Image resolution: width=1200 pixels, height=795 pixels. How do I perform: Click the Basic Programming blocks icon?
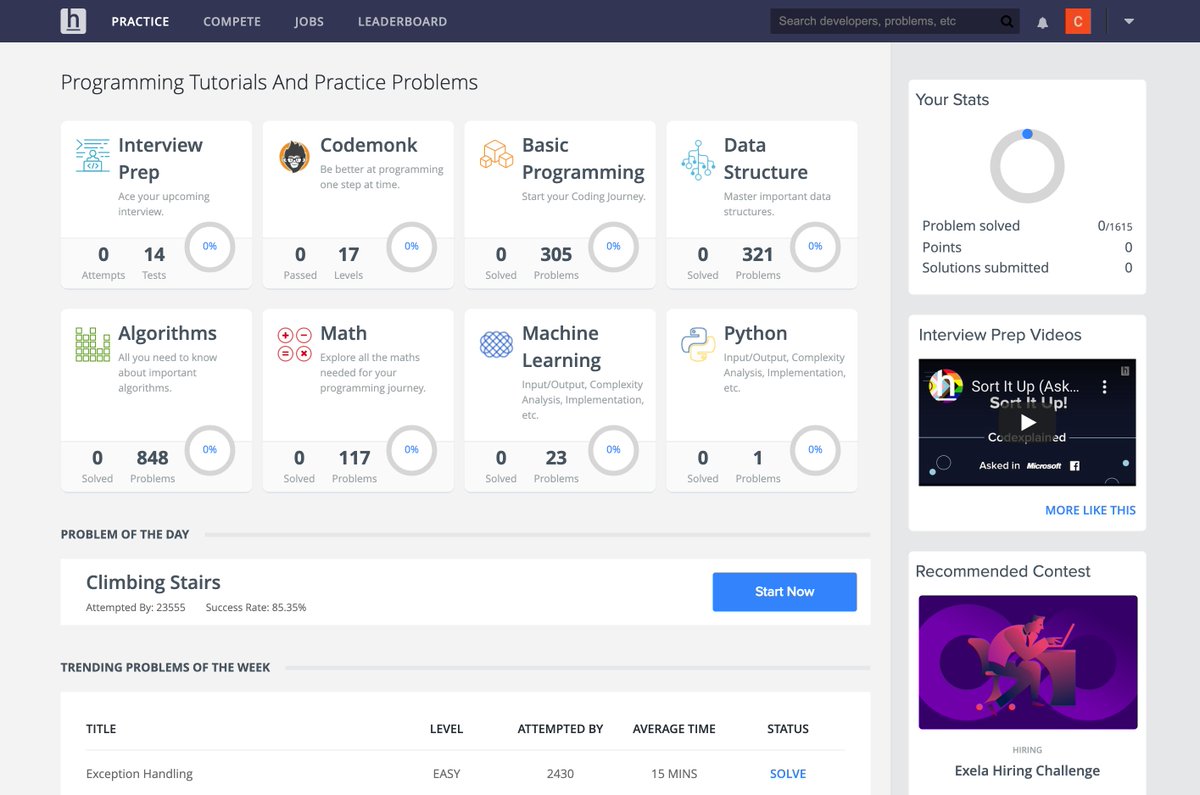497,154
